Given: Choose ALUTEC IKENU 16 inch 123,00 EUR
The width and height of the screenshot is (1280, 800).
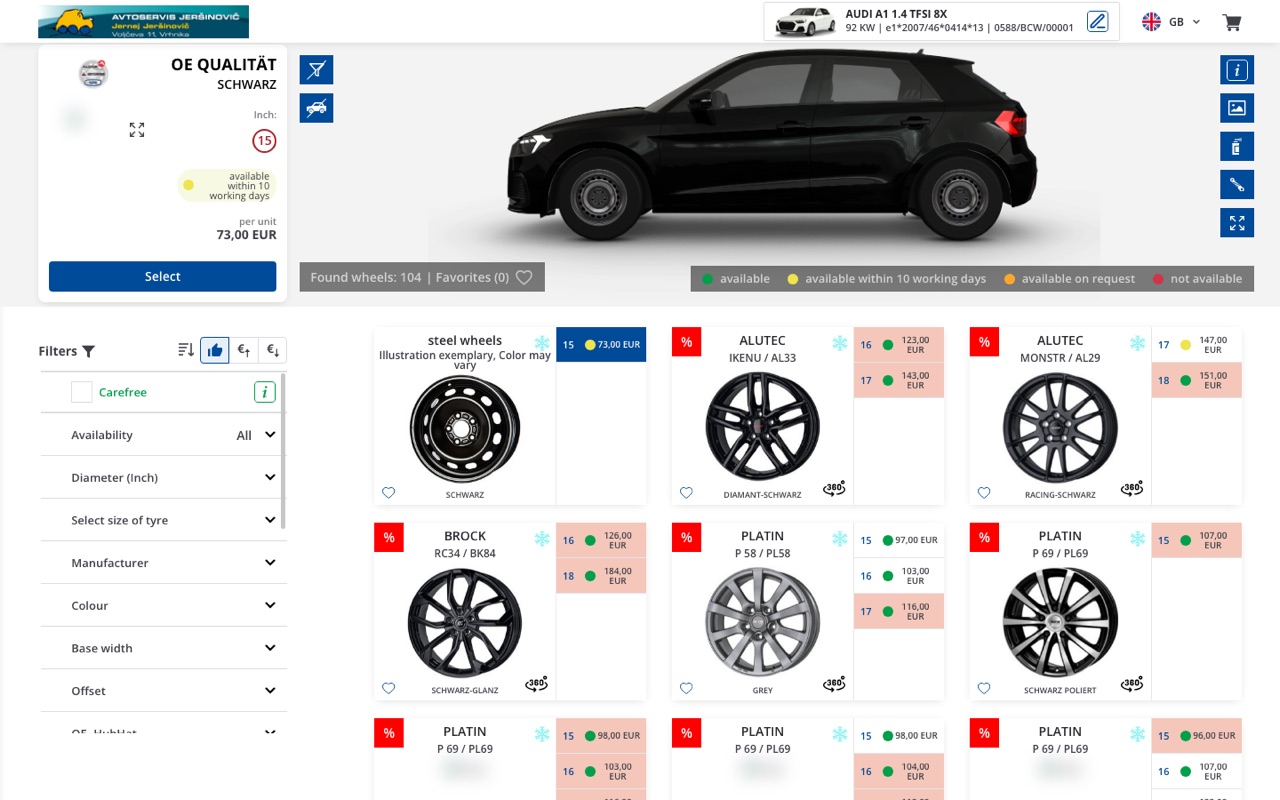Looking at the screenshot, I should pyautogui.click(x=899, y=345).
